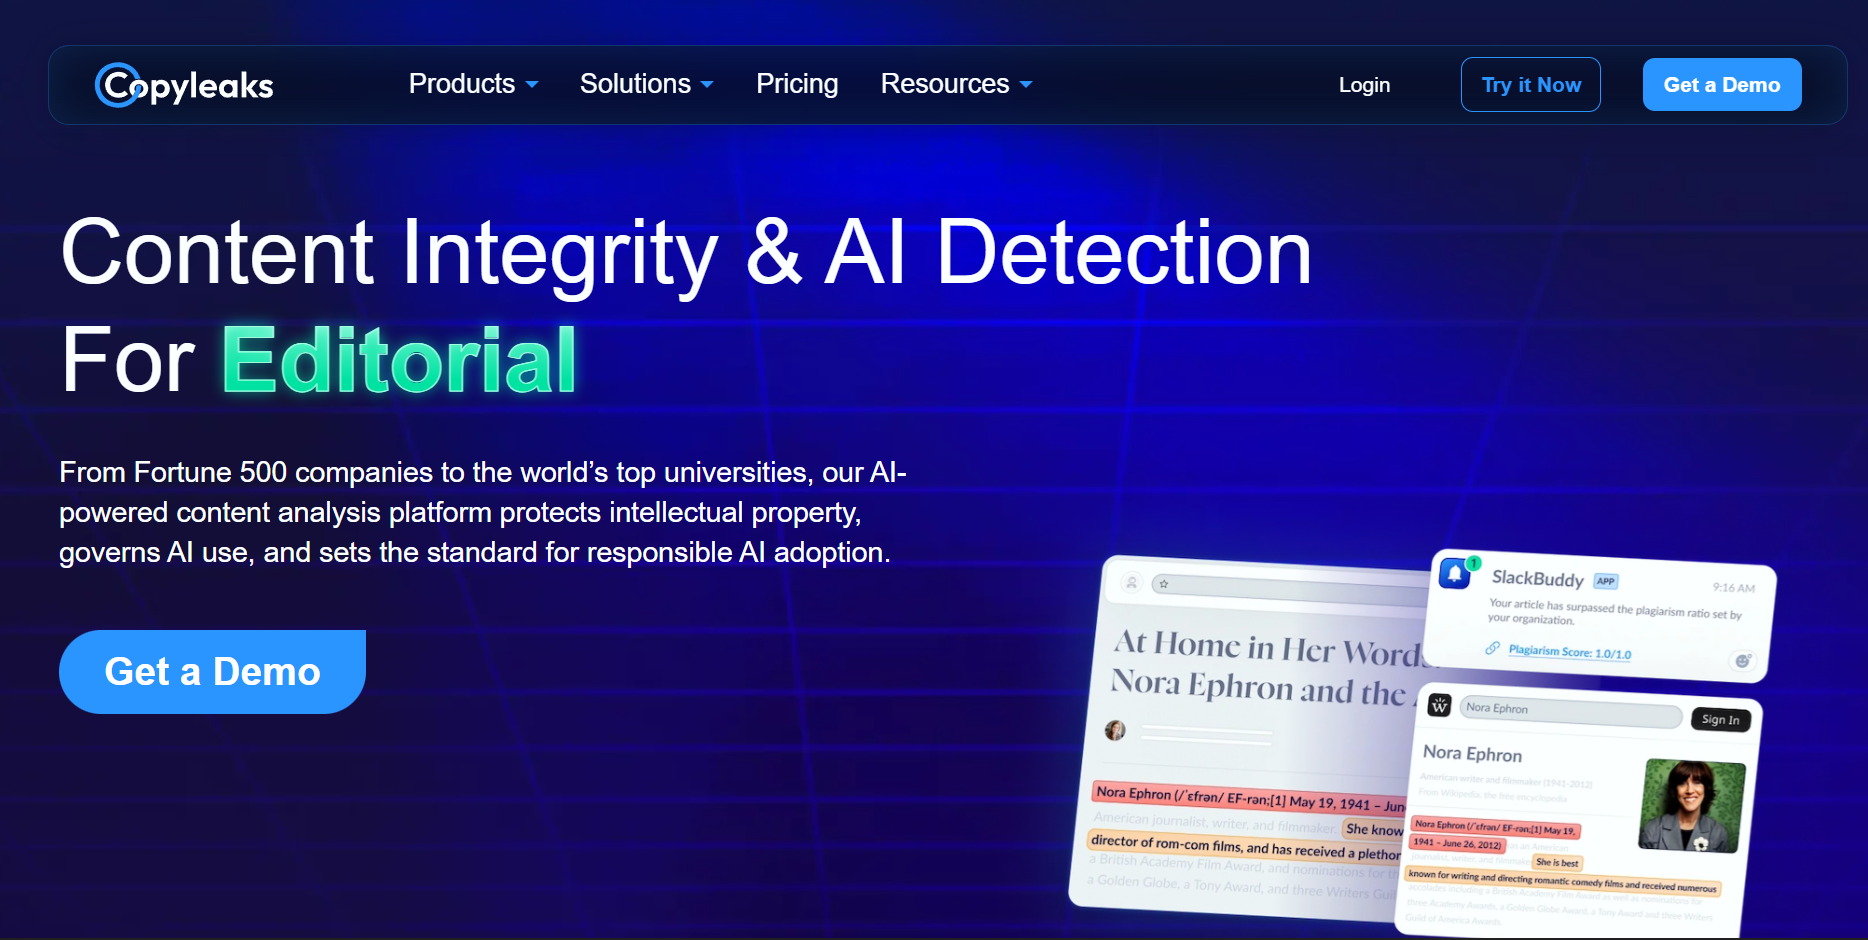Image resolution: width=1868 pixels, height=940 pixels.
Task: Open the Solutions dropdown
Action: 646,85
